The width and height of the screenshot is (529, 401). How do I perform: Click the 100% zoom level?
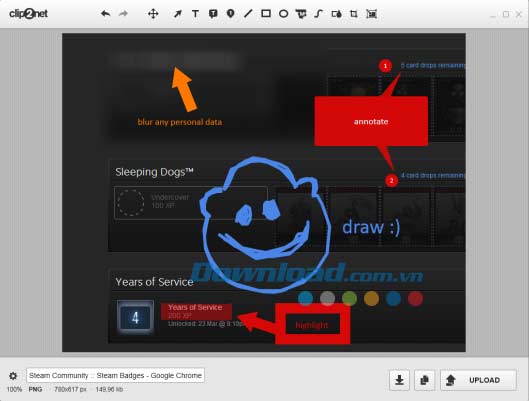click(14, 390)
